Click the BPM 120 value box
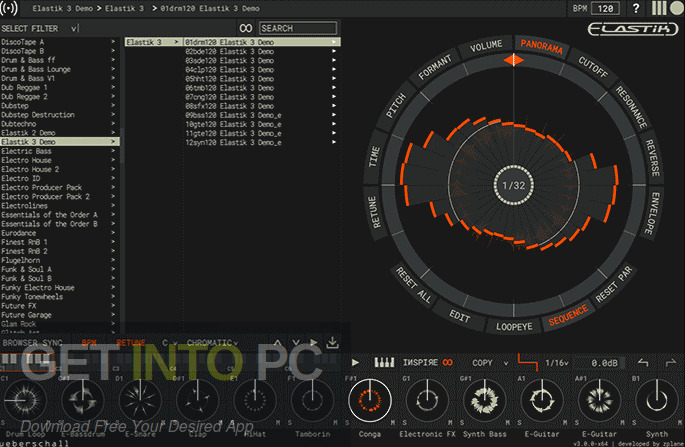This screenshot has height=447, width=685. pos(605,8)
